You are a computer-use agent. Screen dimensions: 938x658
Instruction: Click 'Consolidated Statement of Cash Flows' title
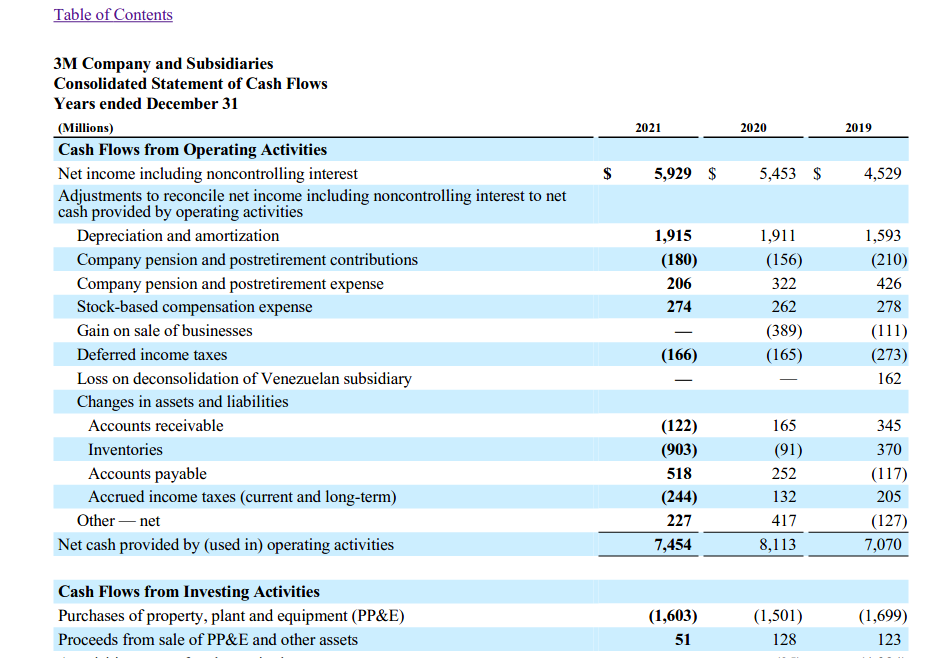190,84
